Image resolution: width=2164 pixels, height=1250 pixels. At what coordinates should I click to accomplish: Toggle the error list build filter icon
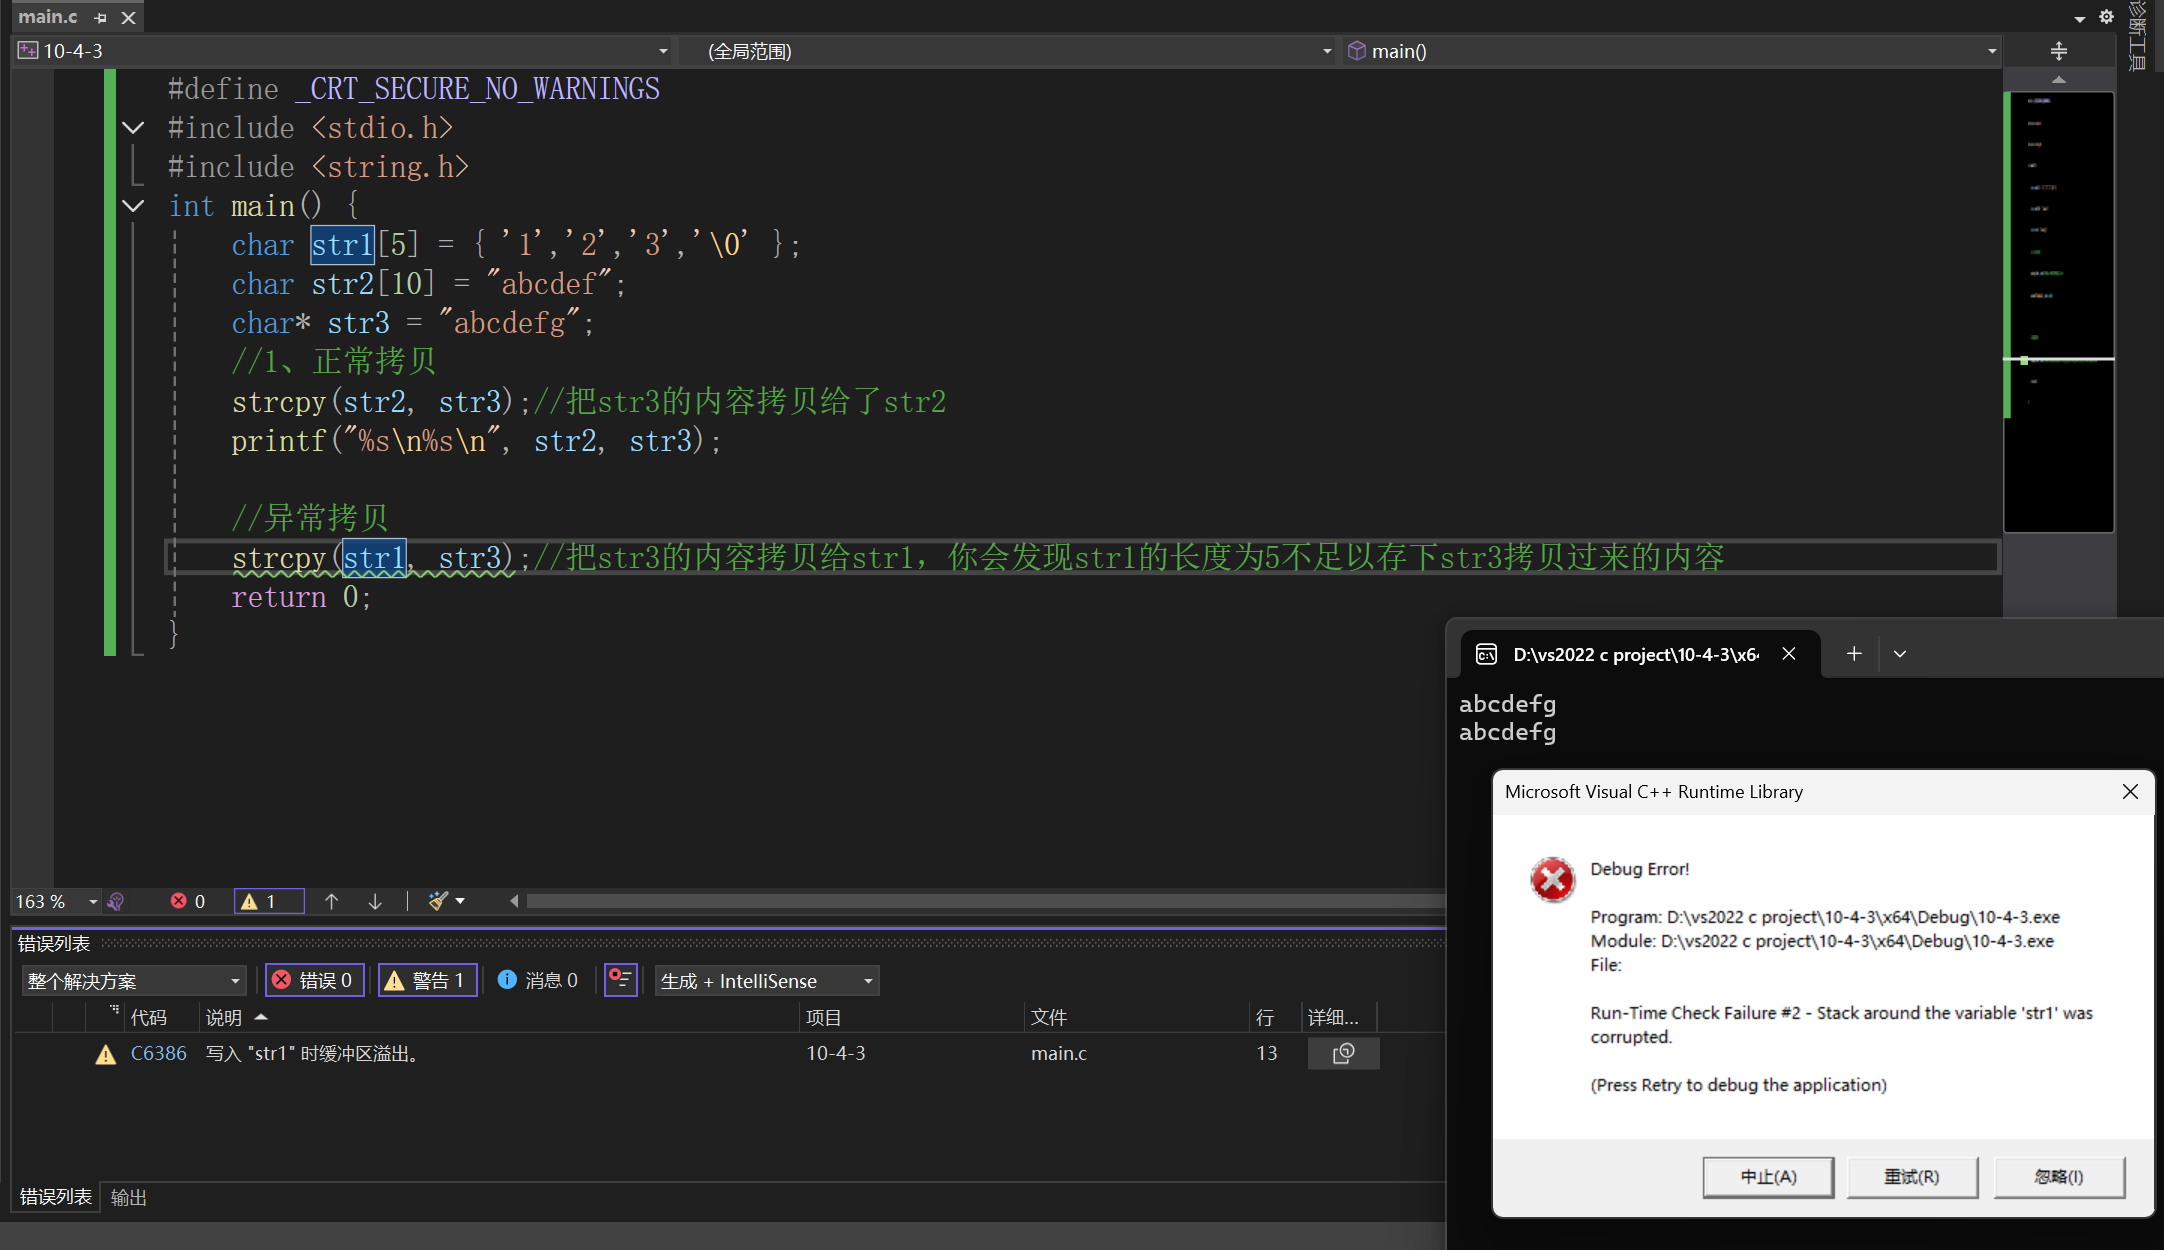tap(620, 980)
